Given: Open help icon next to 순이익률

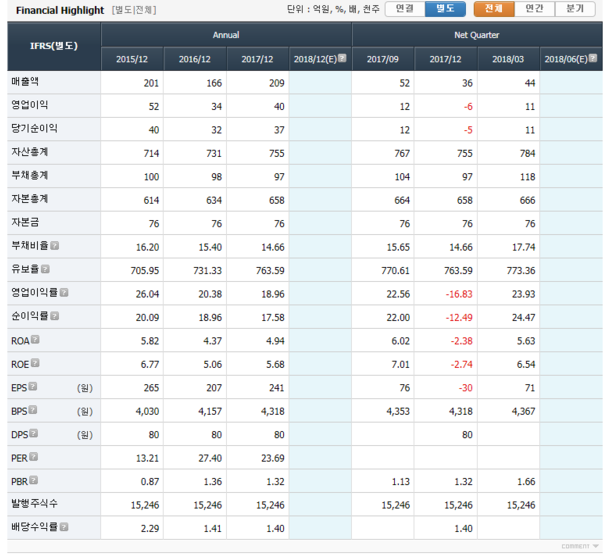Looking at the screenshot, I should click(55, 316).
